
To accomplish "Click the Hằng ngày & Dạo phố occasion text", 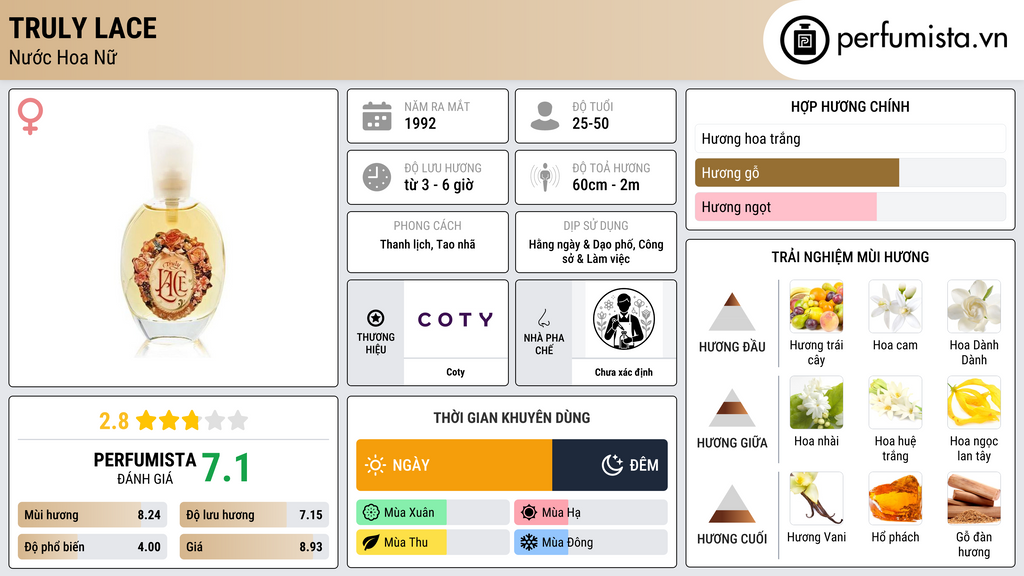I will [x=596, y=251].
